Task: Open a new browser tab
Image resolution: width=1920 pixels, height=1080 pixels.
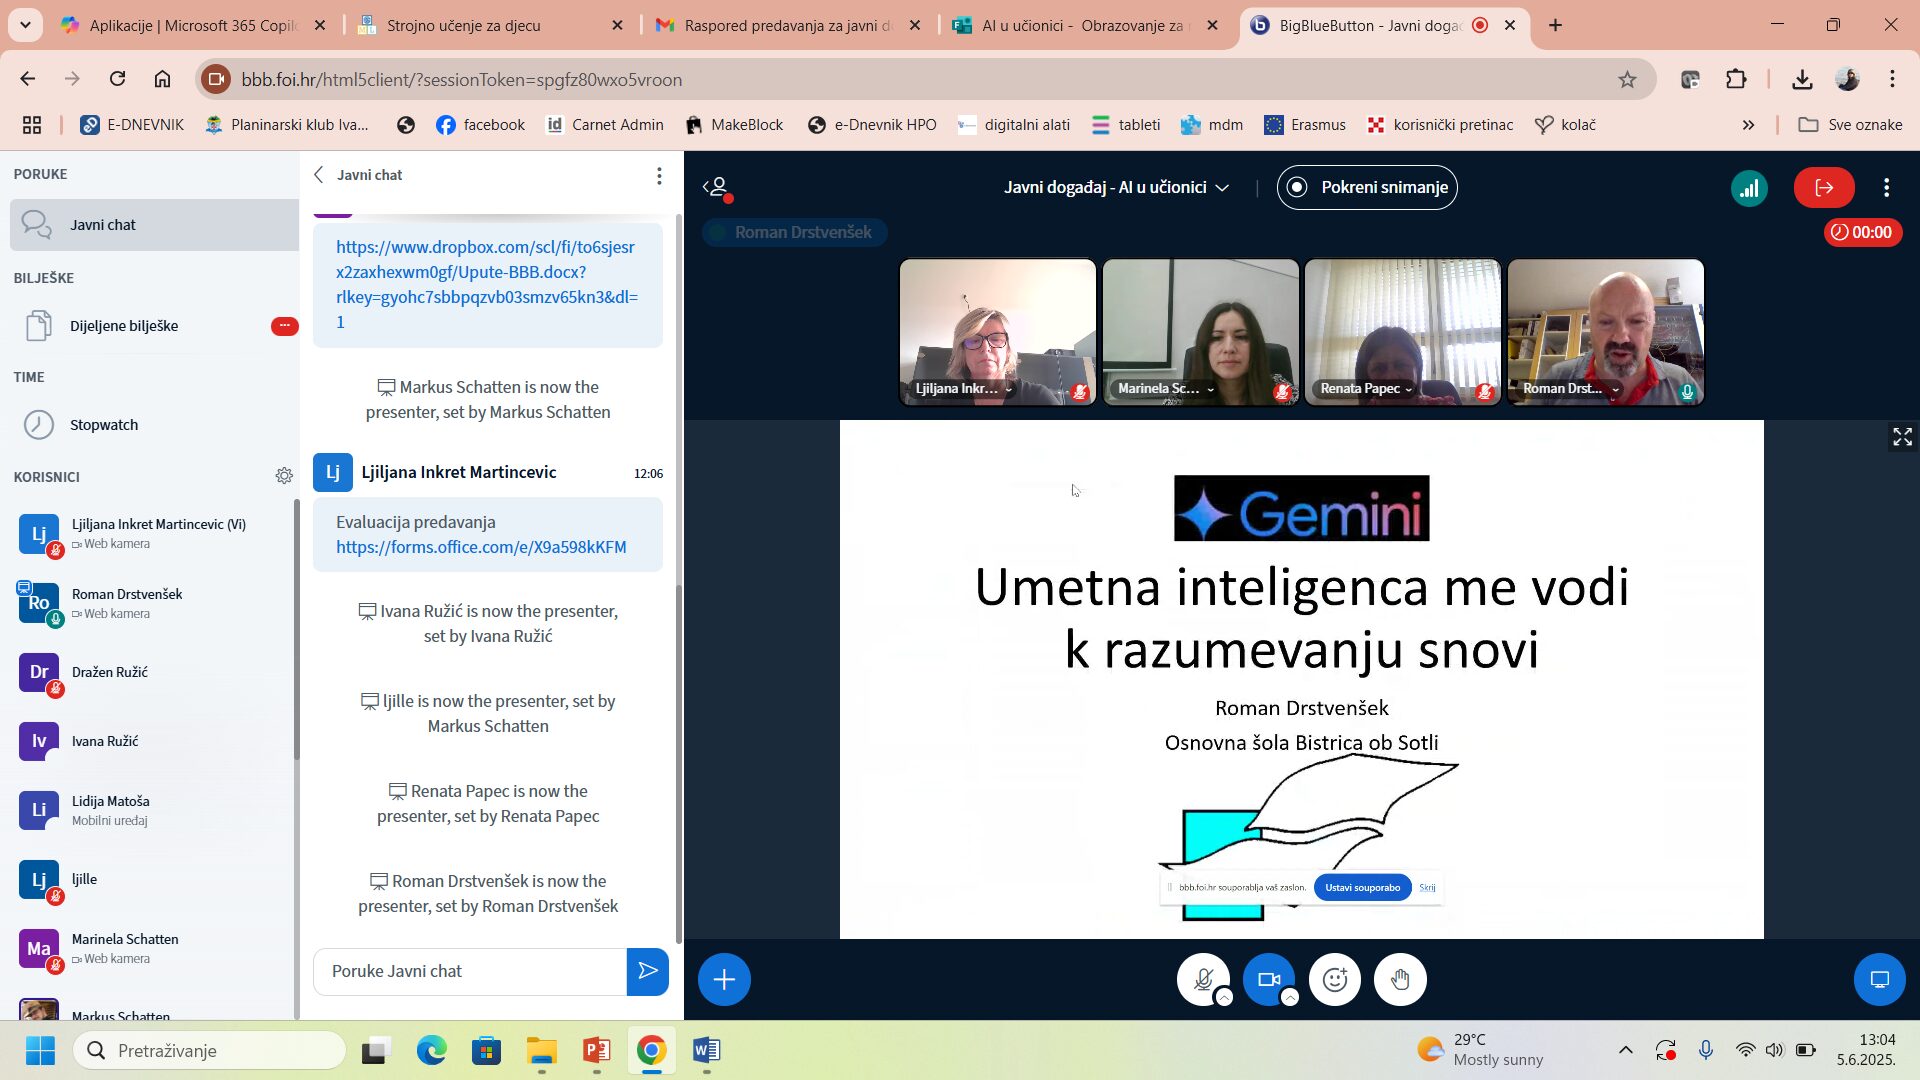Action: [1555, 26]
